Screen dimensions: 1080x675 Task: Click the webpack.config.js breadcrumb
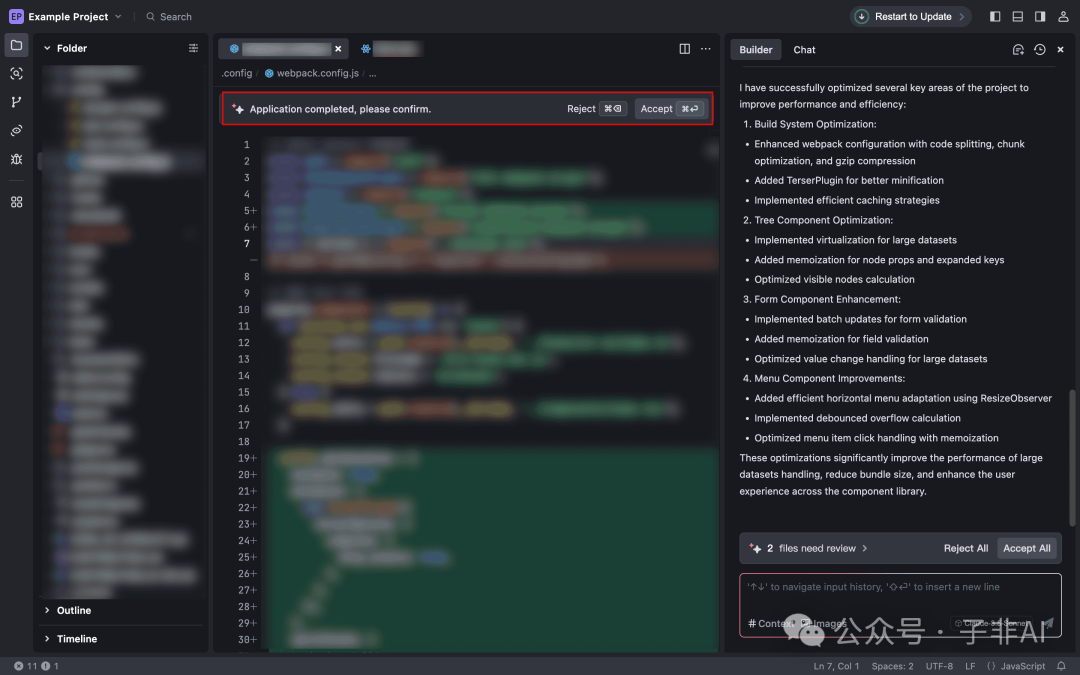click(x=311, y=73)
